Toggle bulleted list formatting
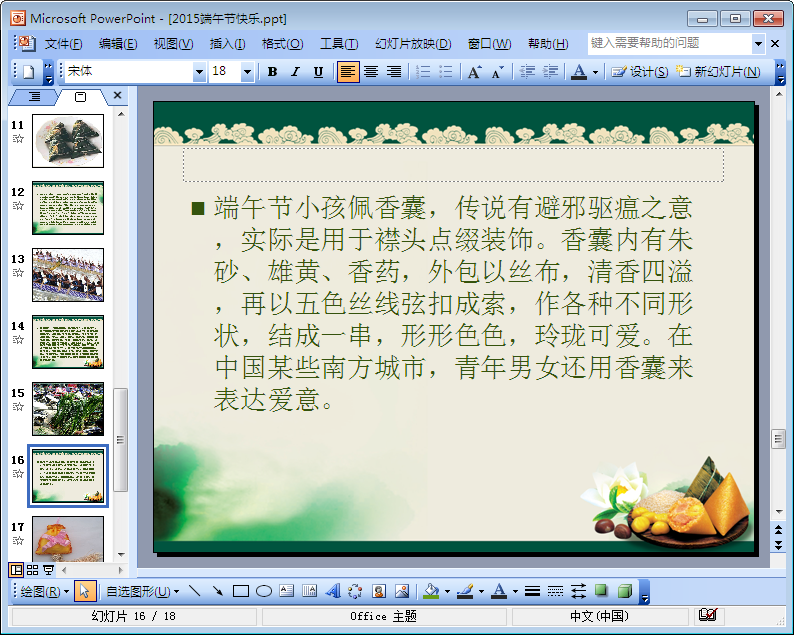The image size is (794, 635). tap(446, 72)
